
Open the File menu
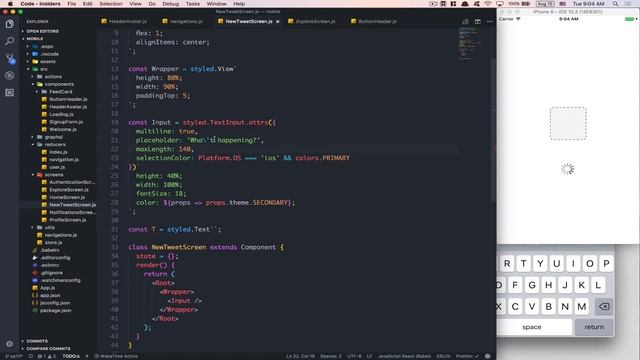(x=72, y=4)
